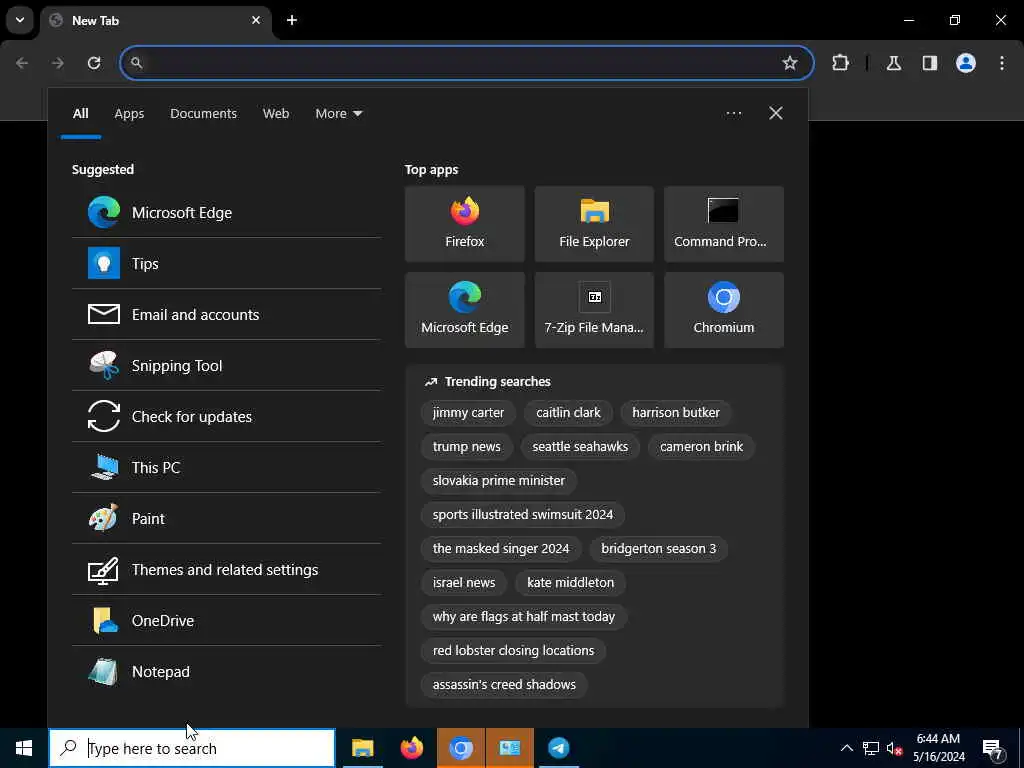Search trending assassin's creed shadows
The width and height of the screenshot is (1024, 768).
(504, 684)
